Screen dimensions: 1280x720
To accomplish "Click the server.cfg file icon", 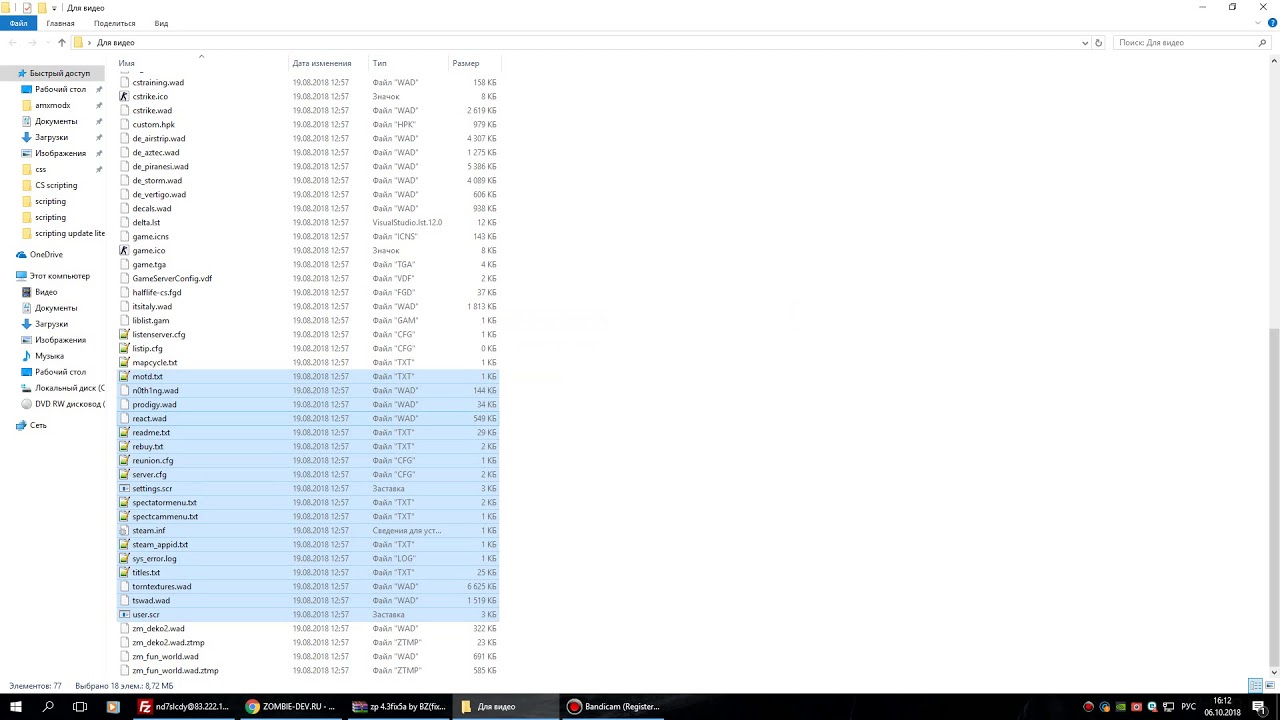I will click(x=124, y=475).
